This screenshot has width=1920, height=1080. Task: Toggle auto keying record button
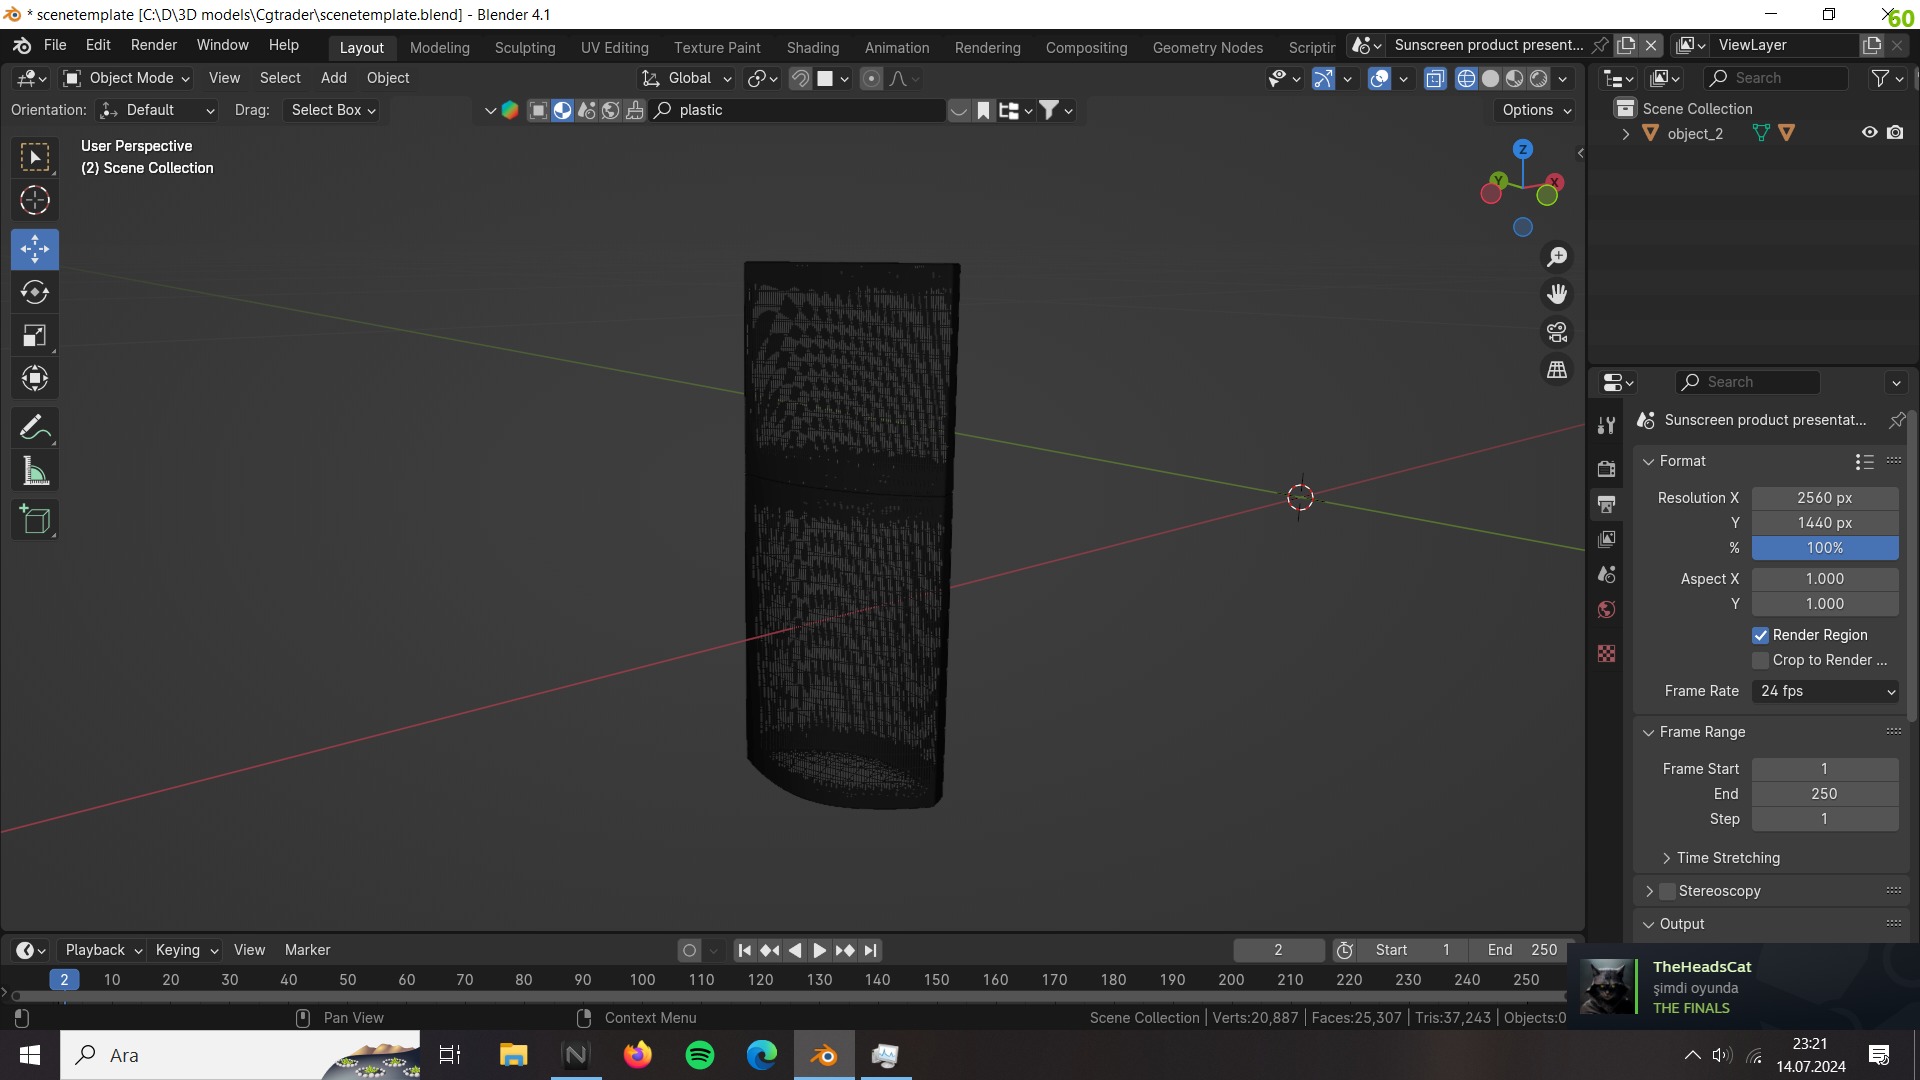tap(689, 950)
